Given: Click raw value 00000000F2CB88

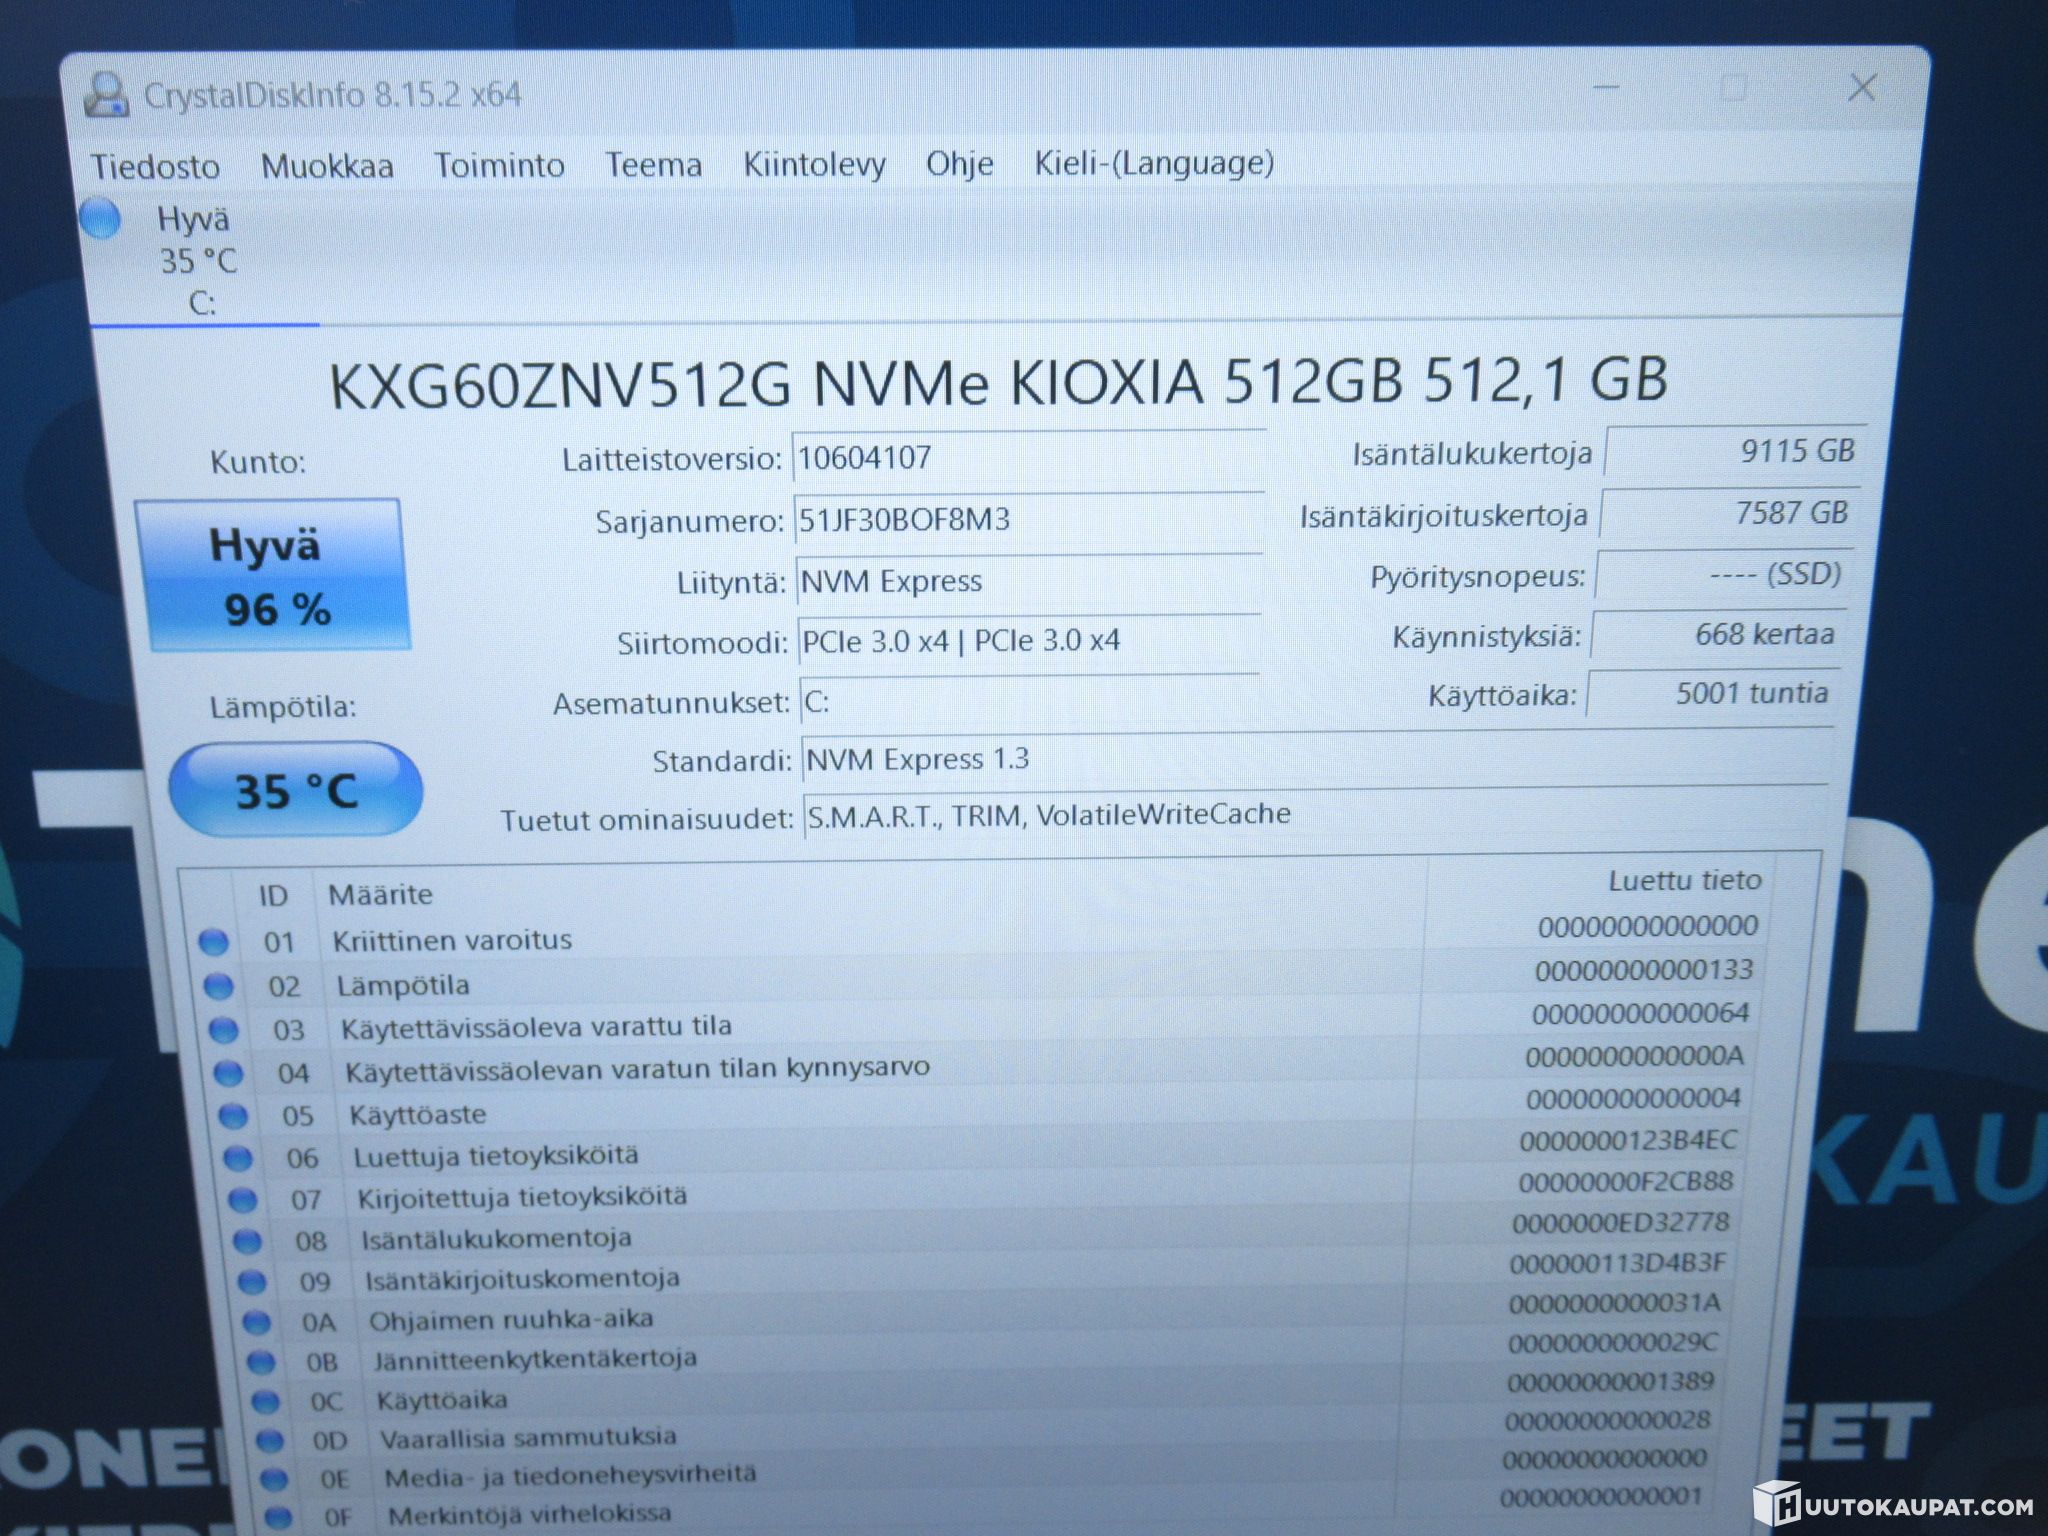Looking at the screenshot, I should pyautogui.click(x=1625, y=1182).
